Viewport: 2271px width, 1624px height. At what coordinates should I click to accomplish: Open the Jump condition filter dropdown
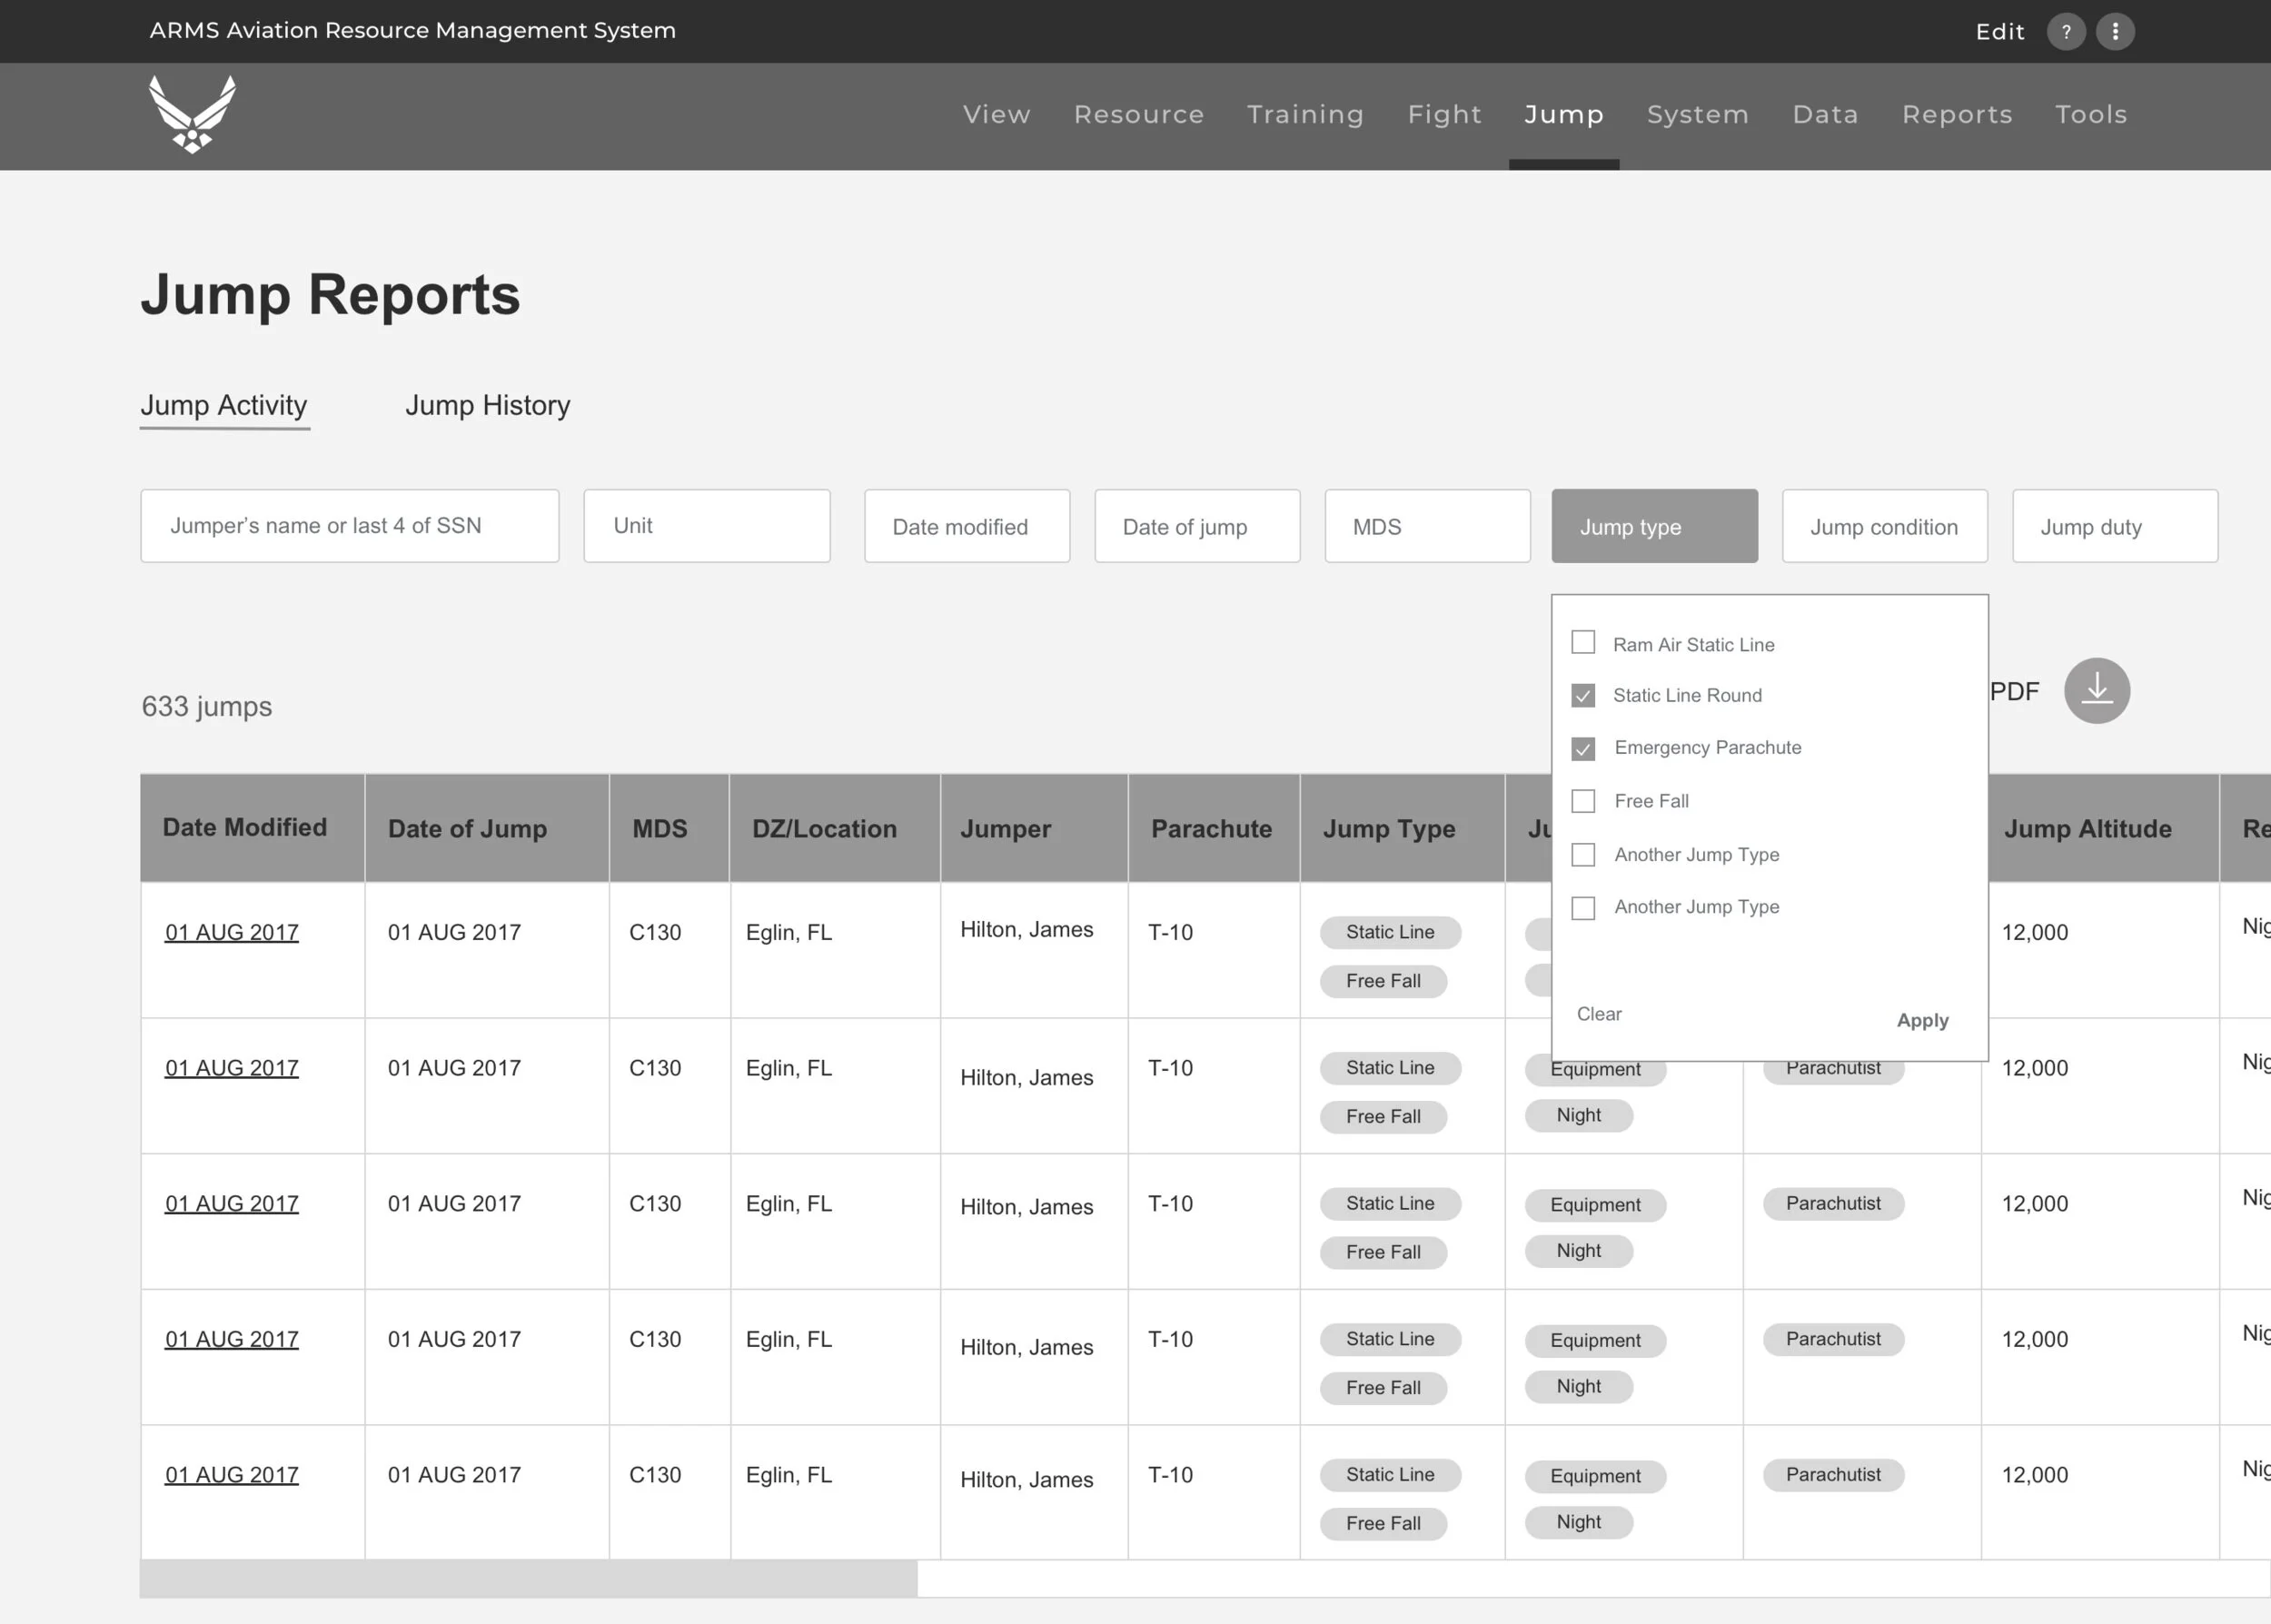(1883, 526)
